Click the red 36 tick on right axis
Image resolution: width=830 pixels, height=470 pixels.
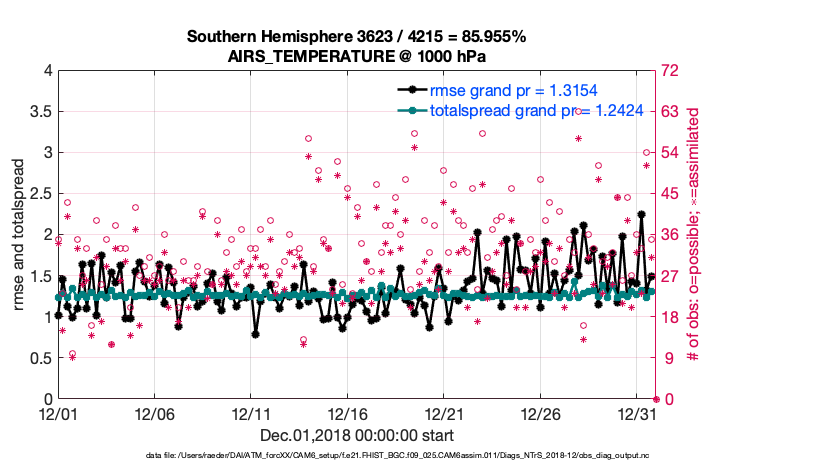point(670,235)
